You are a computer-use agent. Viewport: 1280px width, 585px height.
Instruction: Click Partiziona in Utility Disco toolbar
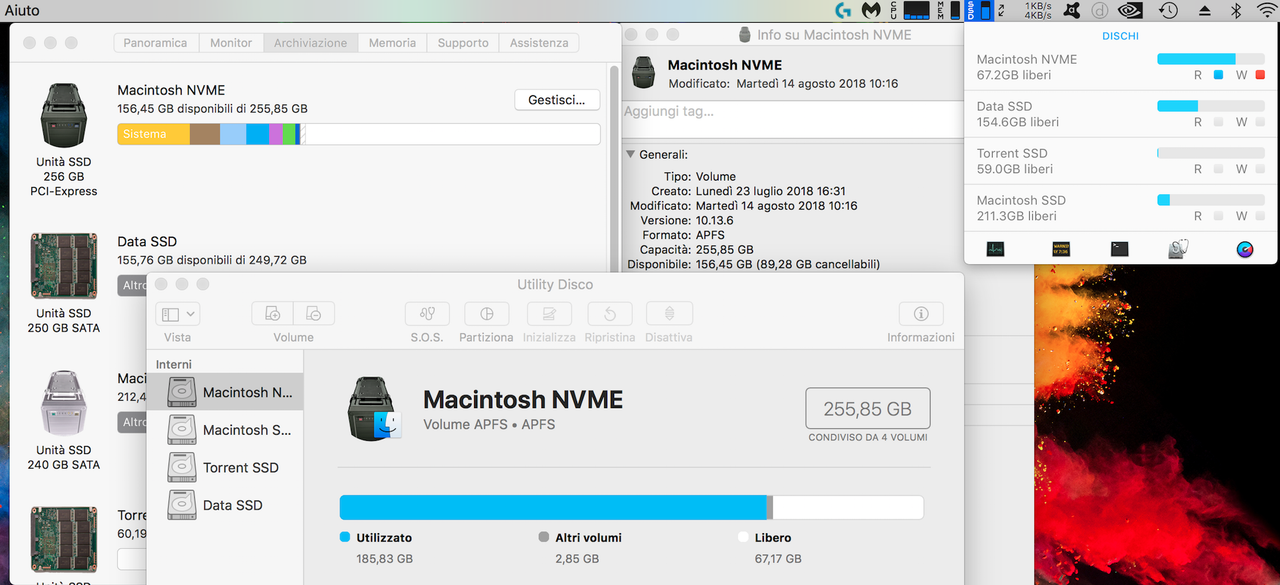(x=487, y=313)
